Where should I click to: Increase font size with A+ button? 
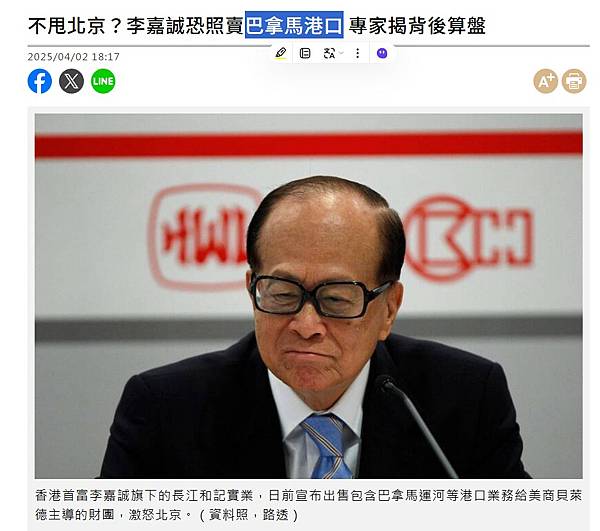pyautogui.click(x=546, y=81)
